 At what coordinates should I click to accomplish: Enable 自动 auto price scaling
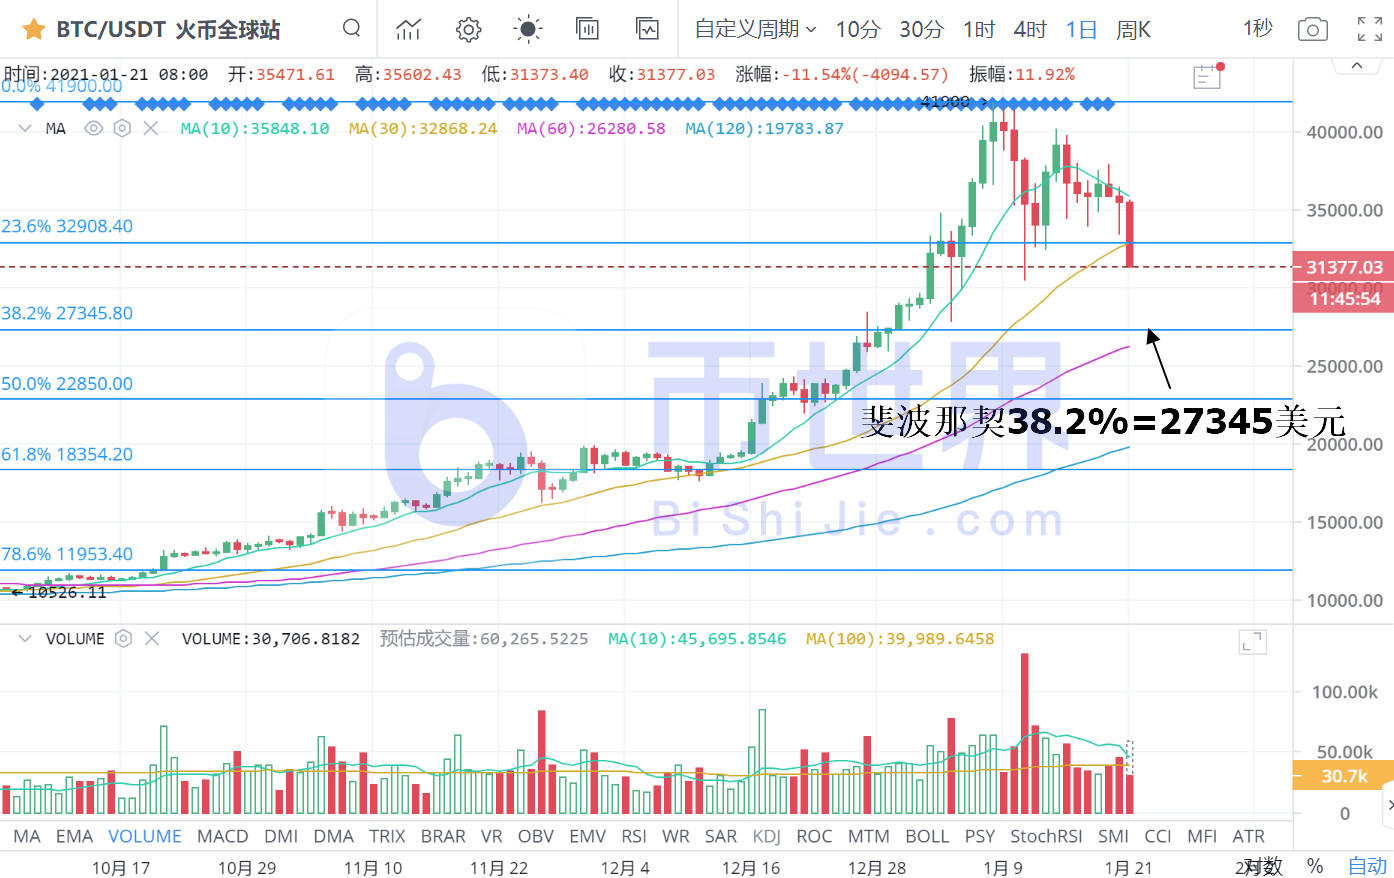point(1366,866)
